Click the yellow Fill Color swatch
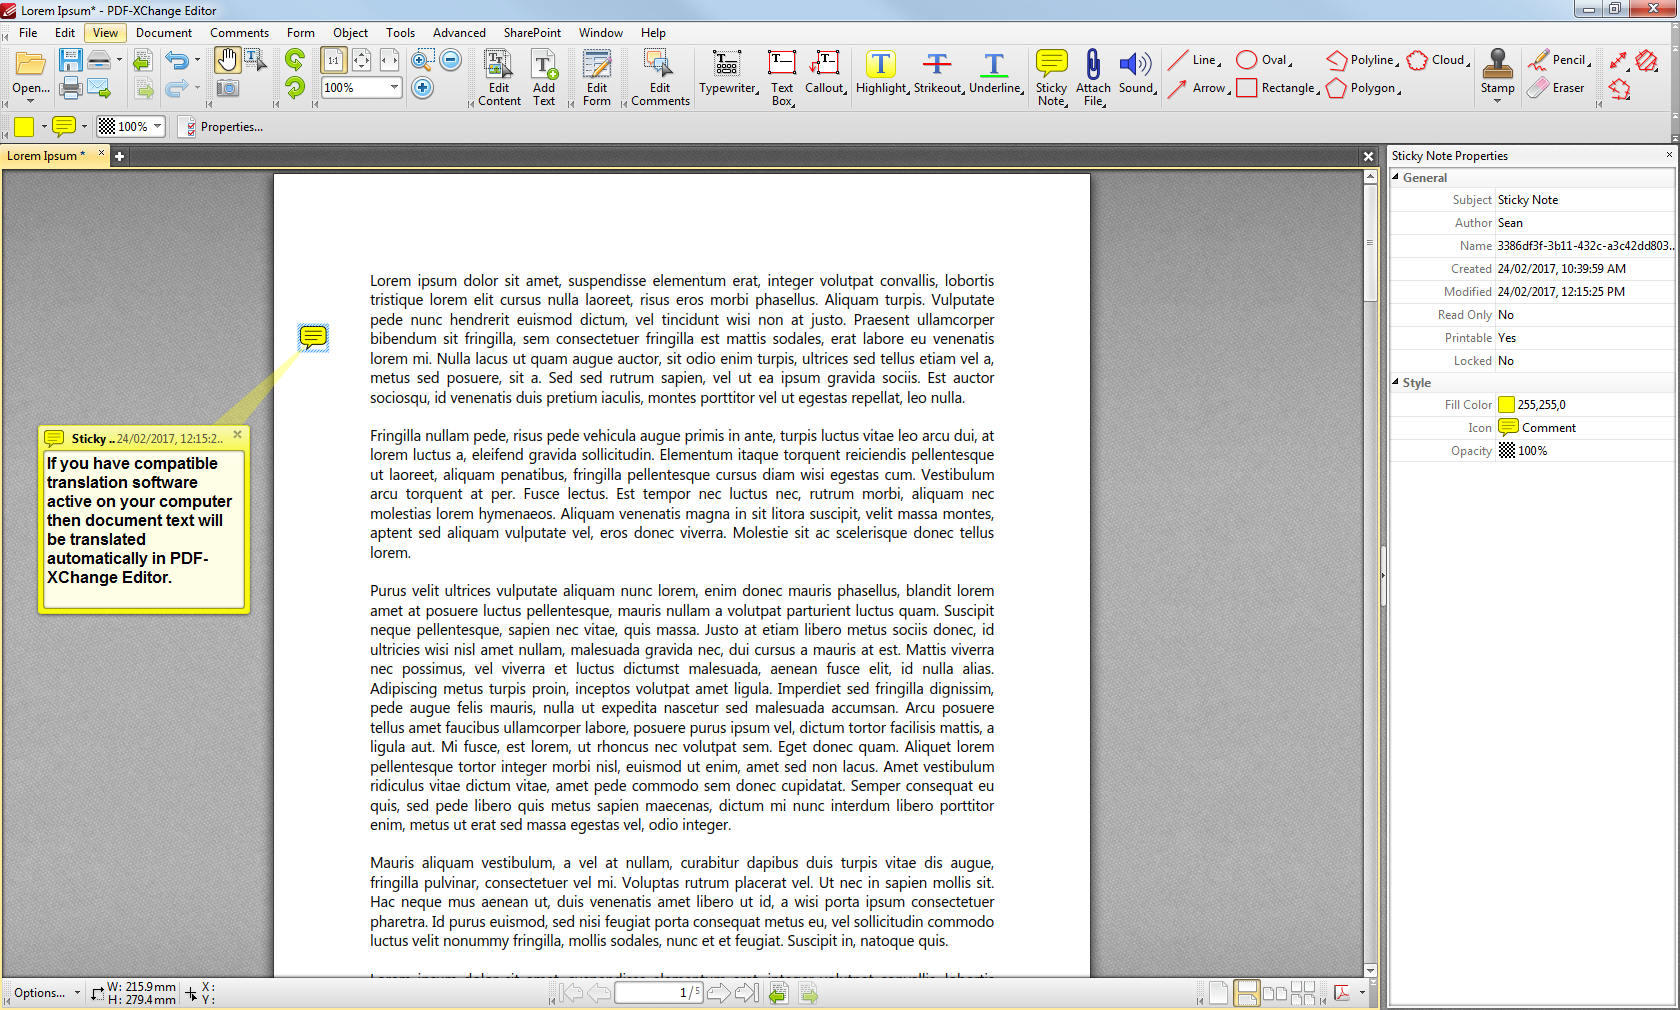The image size is (1680, 1010). [1506, 404]
